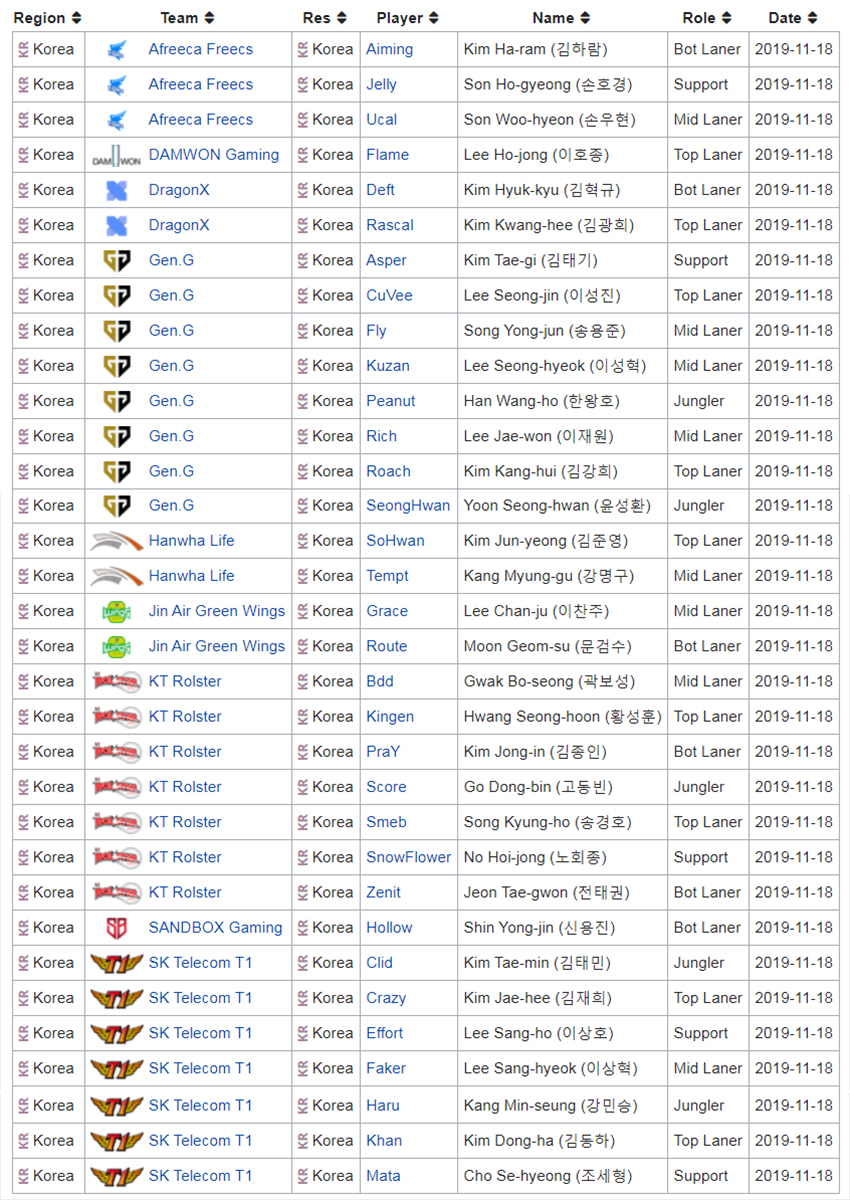Open SANDBOX Gaming team link
The image size is (850, 1200).
pos(216,927)
